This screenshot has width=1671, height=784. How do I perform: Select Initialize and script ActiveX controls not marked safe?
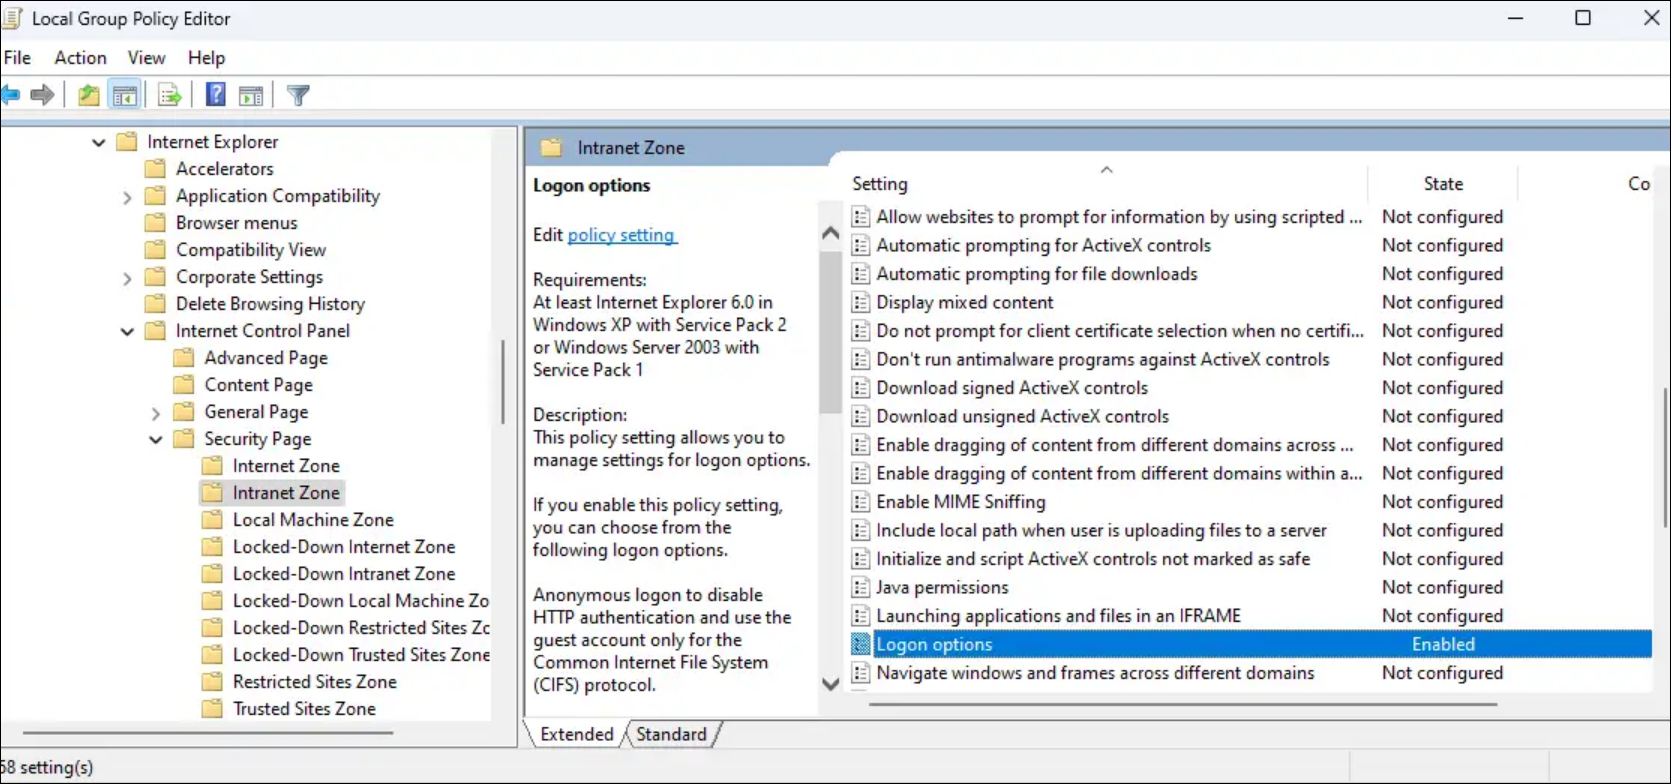point(1093,559)
